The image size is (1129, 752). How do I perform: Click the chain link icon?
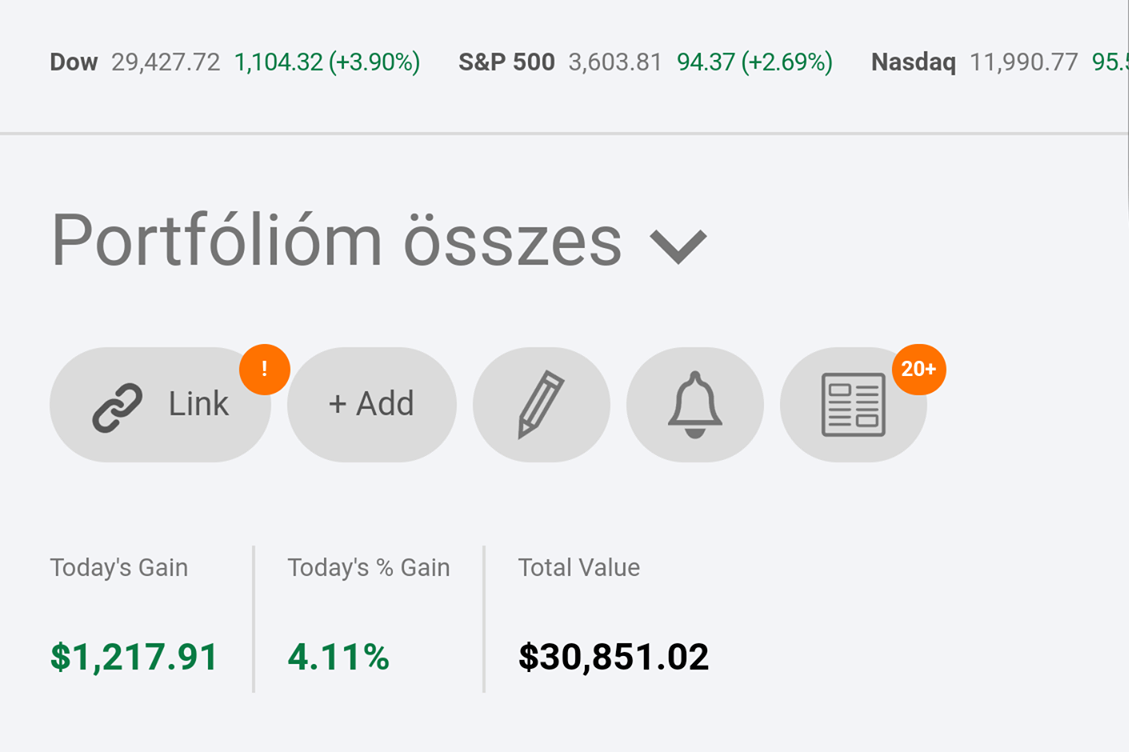(117, 405)
